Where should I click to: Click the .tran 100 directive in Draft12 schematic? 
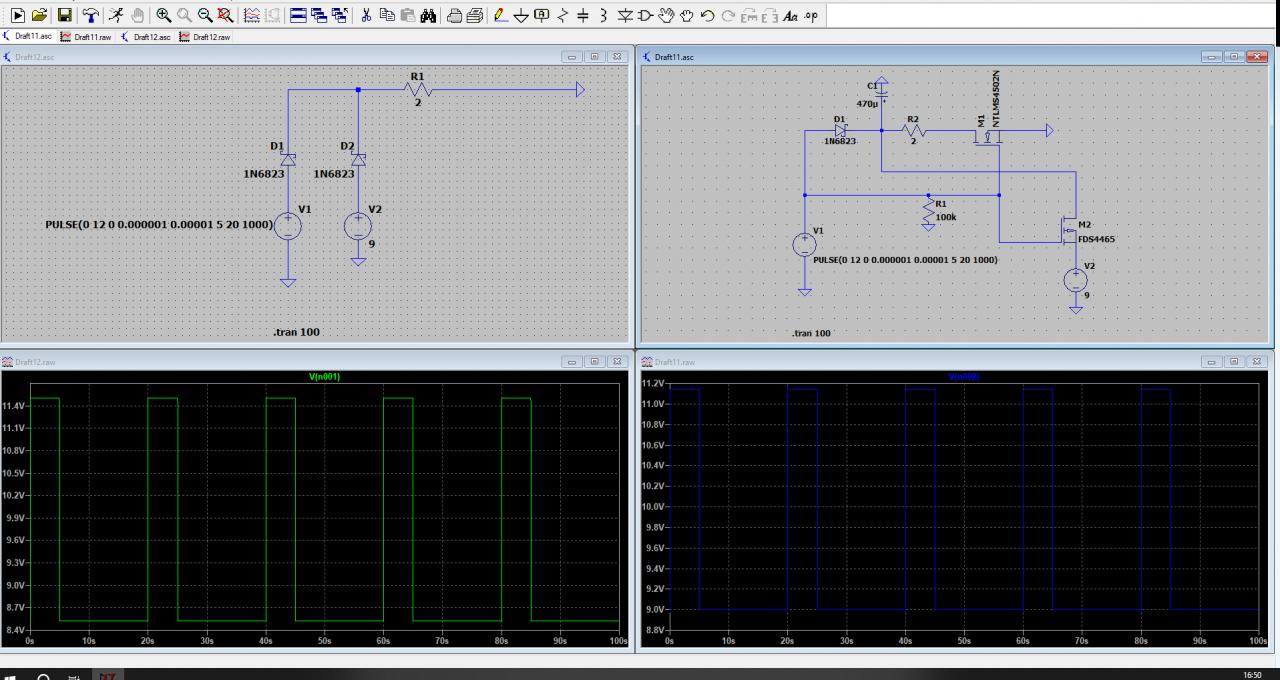(297, 332)
